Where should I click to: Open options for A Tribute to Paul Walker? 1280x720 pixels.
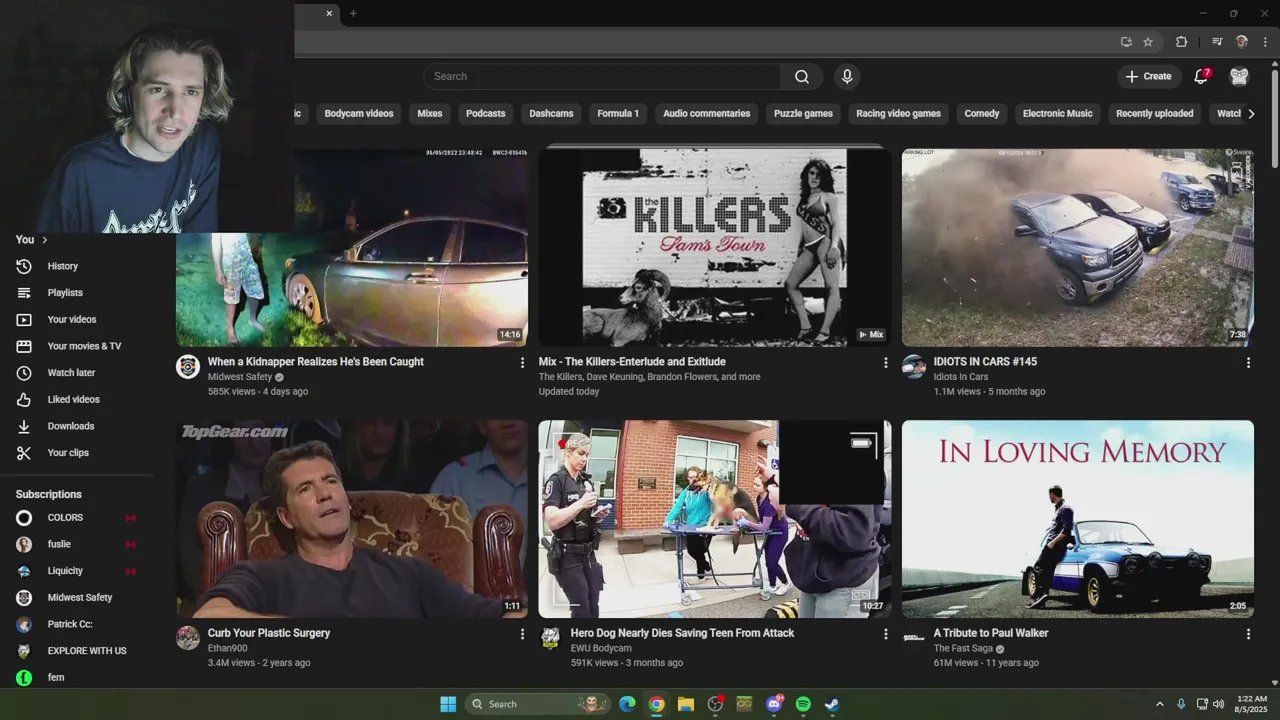point(1248,634)
